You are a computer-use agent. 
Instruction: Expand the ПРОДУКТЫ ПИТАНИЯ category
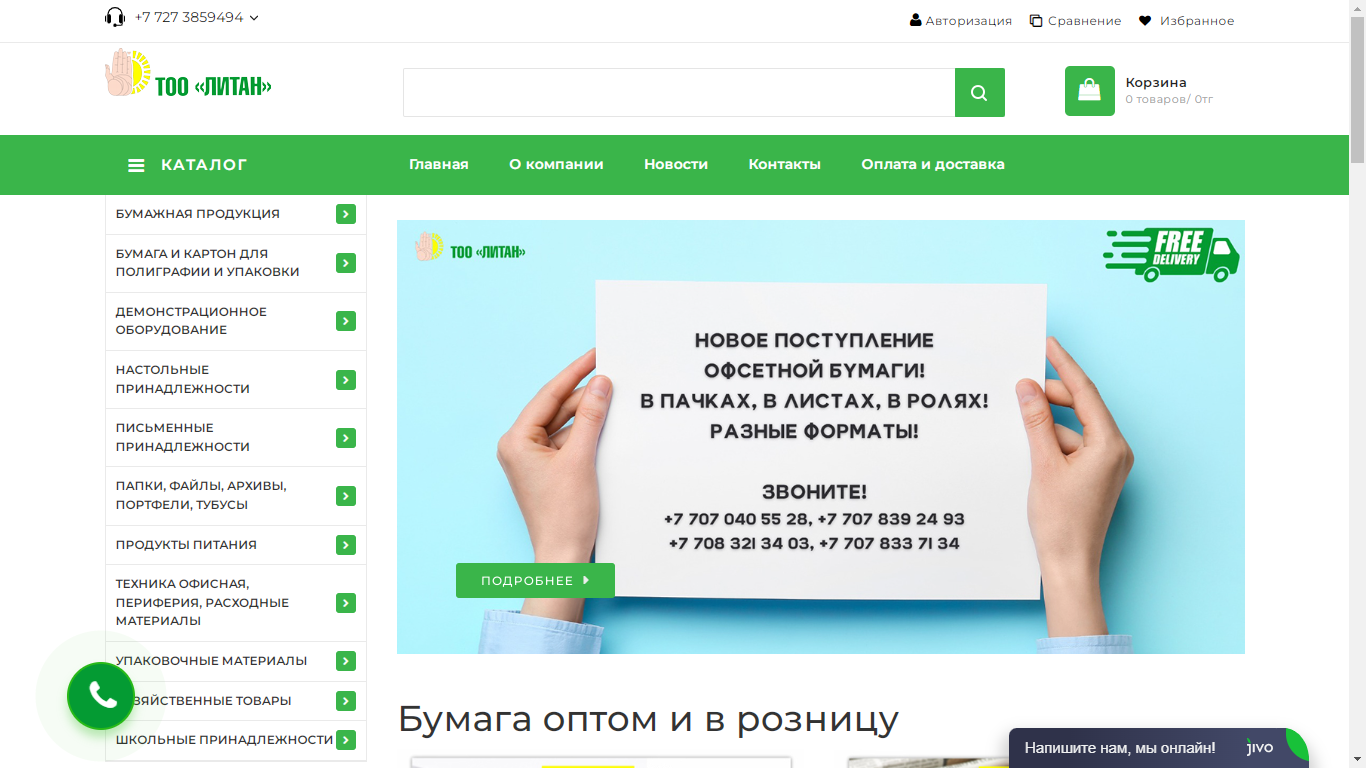(345, 545)
